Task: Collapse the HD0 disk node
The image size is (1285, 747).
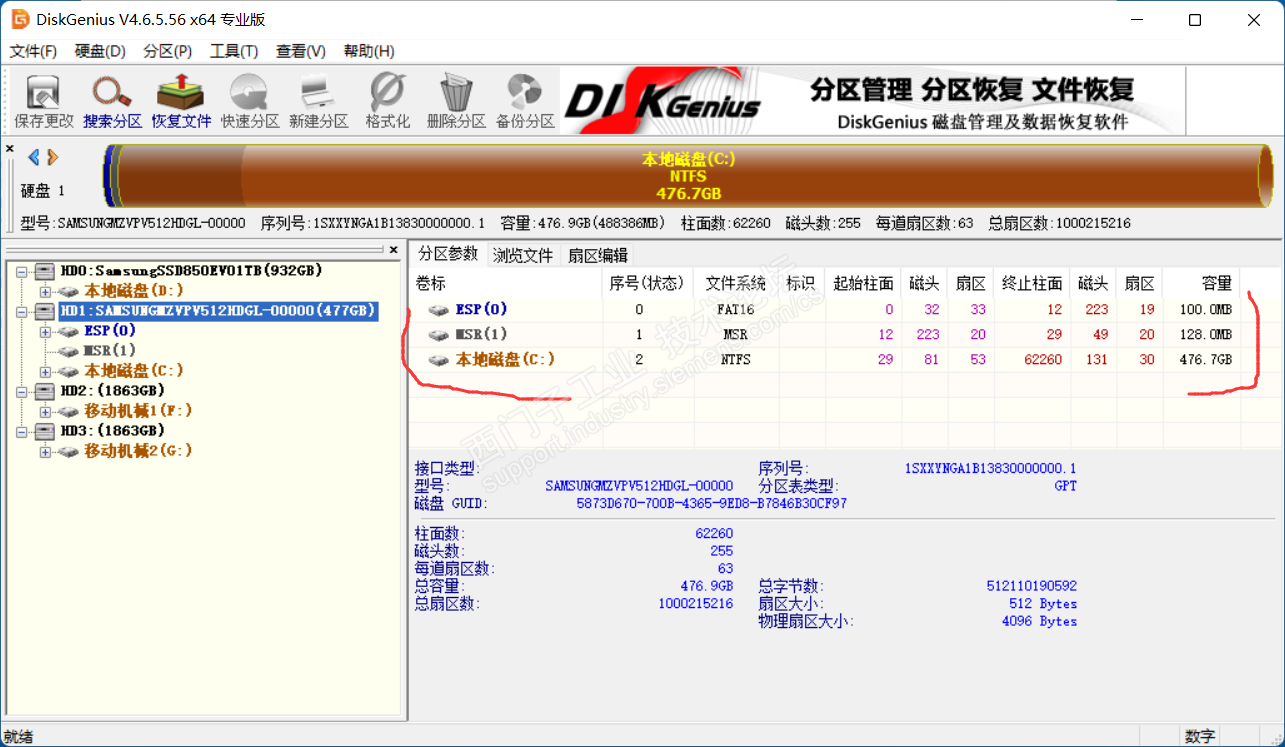Action: [22, 271]
